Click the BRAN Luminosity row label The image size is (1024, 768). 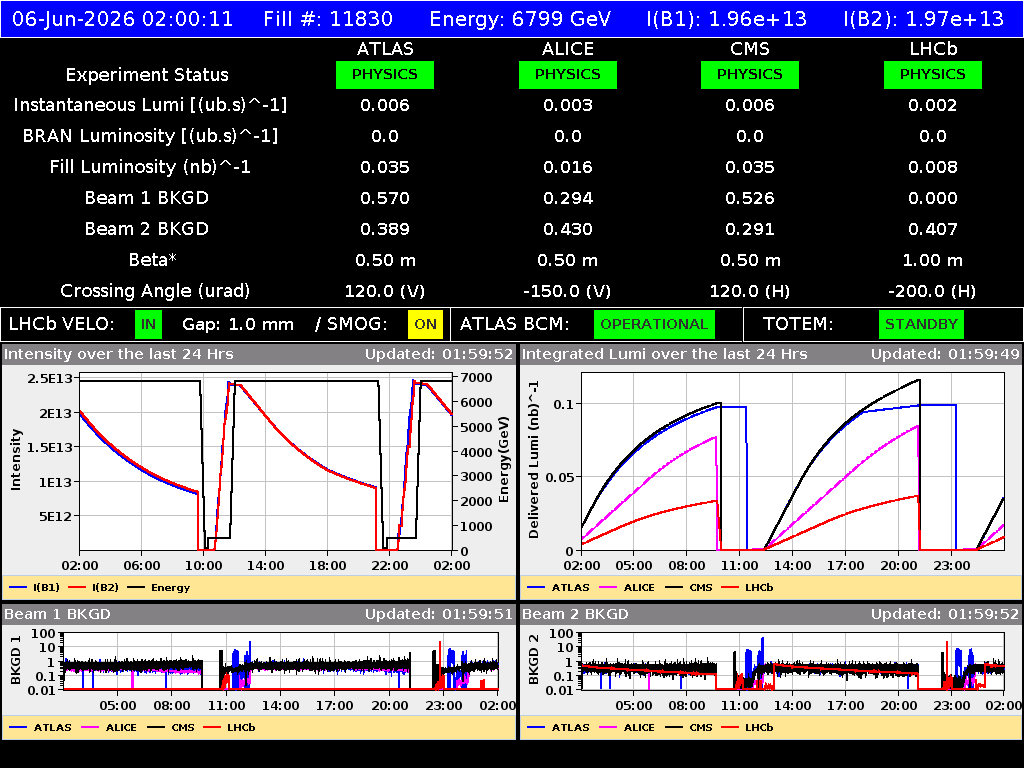(150, 136)
